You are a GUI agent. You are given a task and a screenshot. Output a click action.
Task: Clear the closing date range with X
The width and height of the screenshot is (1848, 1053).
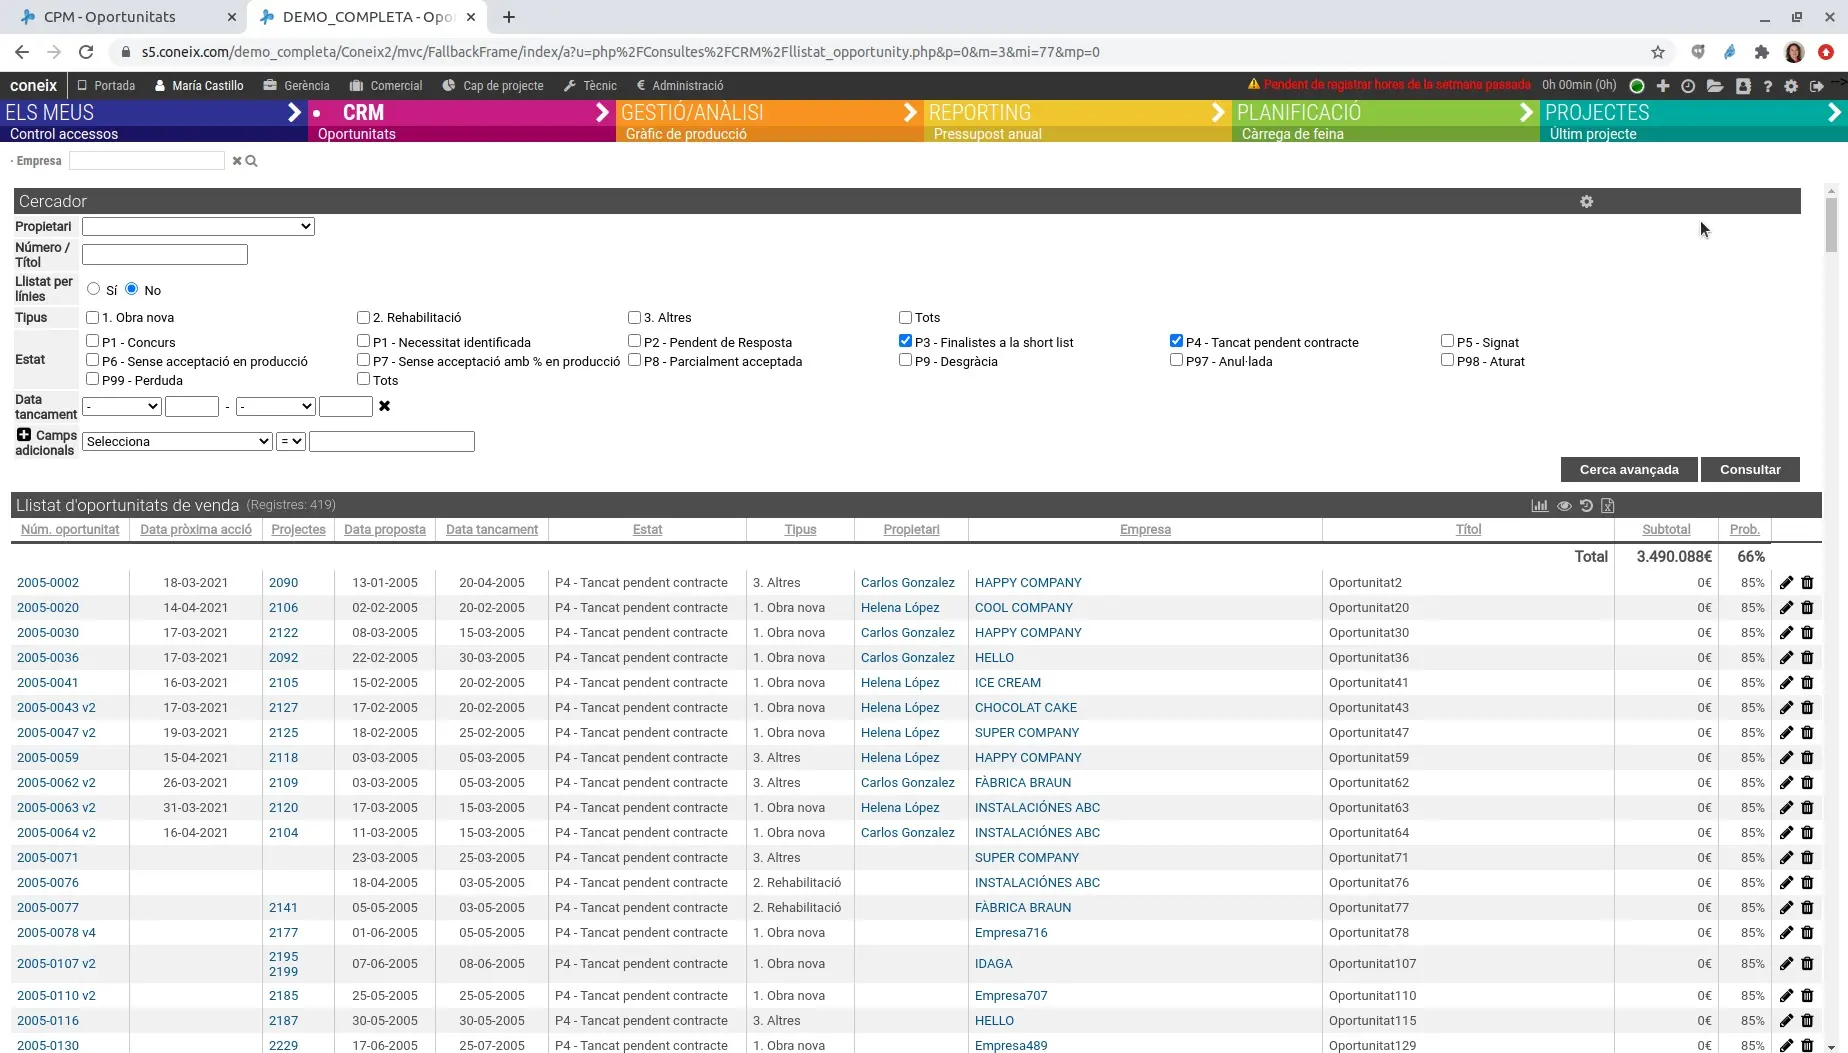pos(384,406)
